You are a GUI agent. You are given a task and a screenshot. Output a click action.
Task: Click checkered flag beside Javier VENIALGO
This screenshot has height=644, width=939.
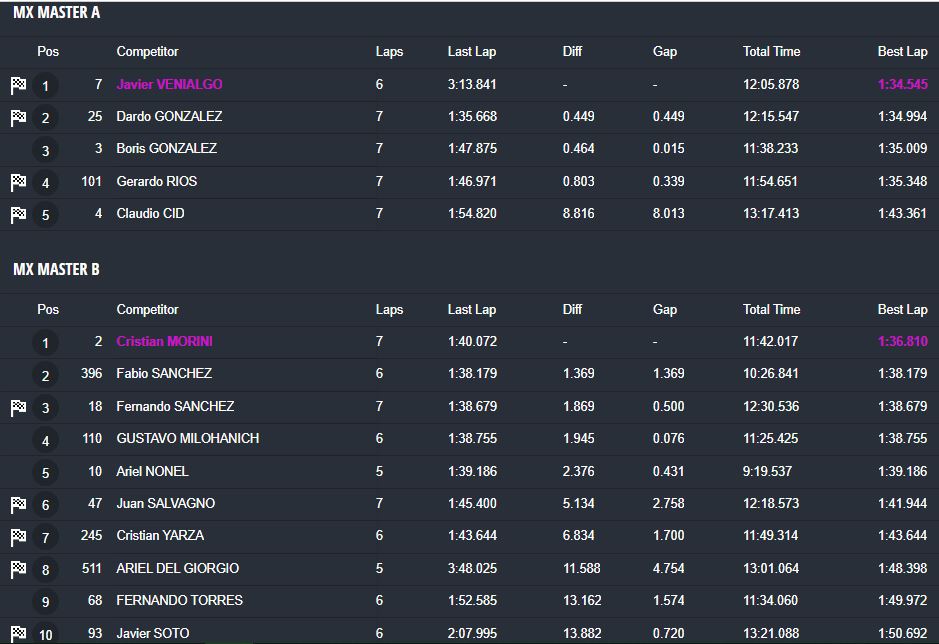[x=18, y=85]
